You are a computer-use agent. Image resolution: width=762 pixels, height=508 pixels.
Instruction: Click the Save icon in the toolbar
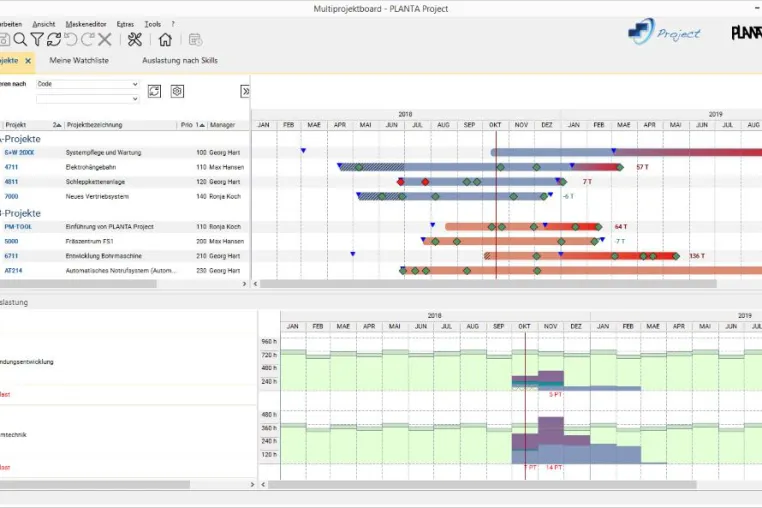click(4, 39)
